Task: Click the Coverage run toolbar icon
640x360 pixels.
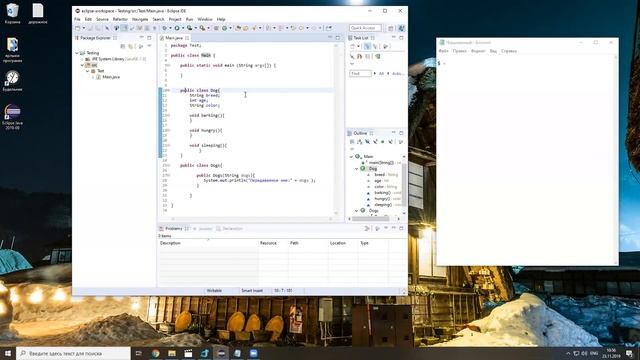Action: pyautogui.click(x=189, y=28)
